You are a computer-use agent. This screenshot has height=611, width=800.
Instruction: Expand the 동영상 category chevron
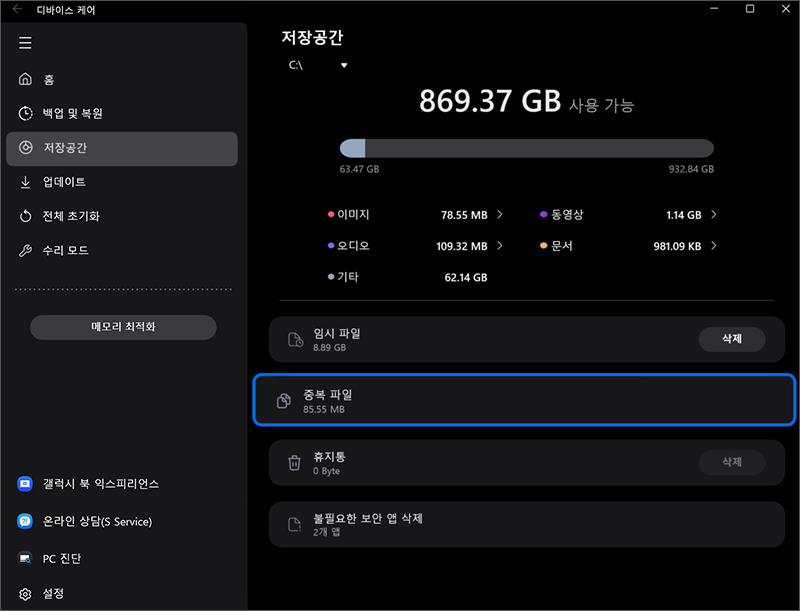pos(714,215)
